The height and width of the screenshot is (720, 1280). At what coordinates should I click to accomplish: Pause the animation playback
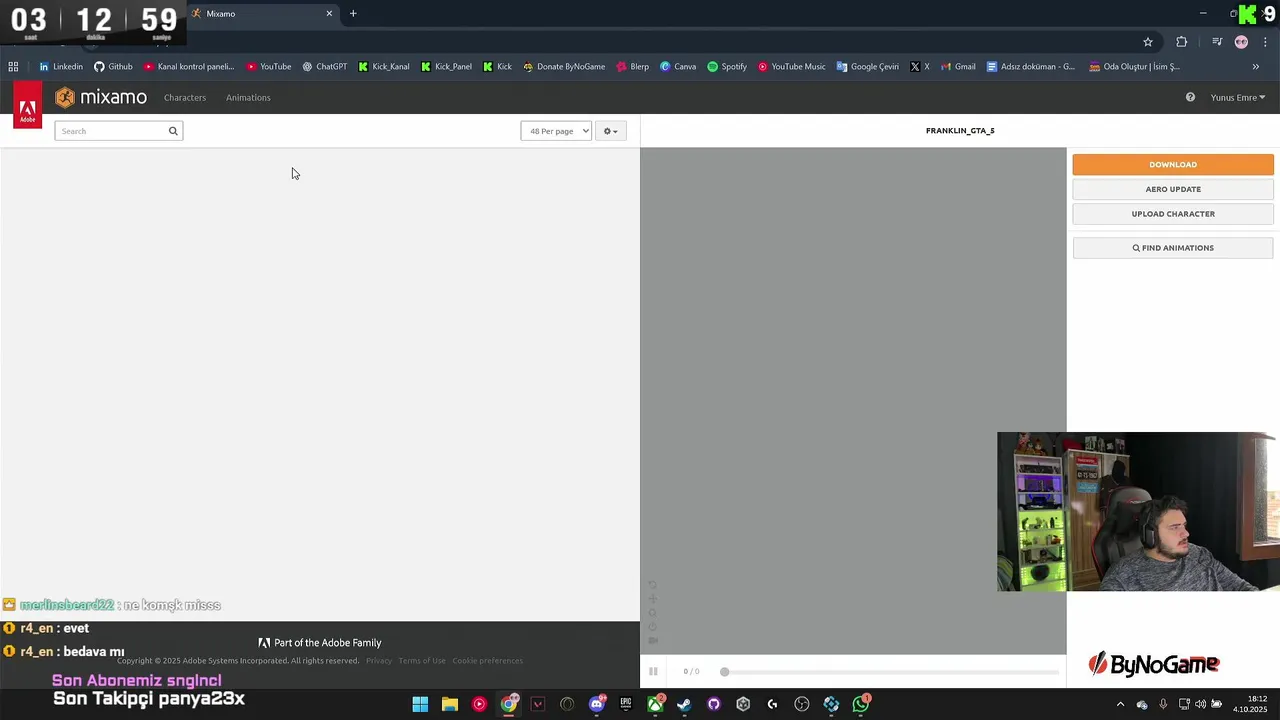(x=653, y=671)
